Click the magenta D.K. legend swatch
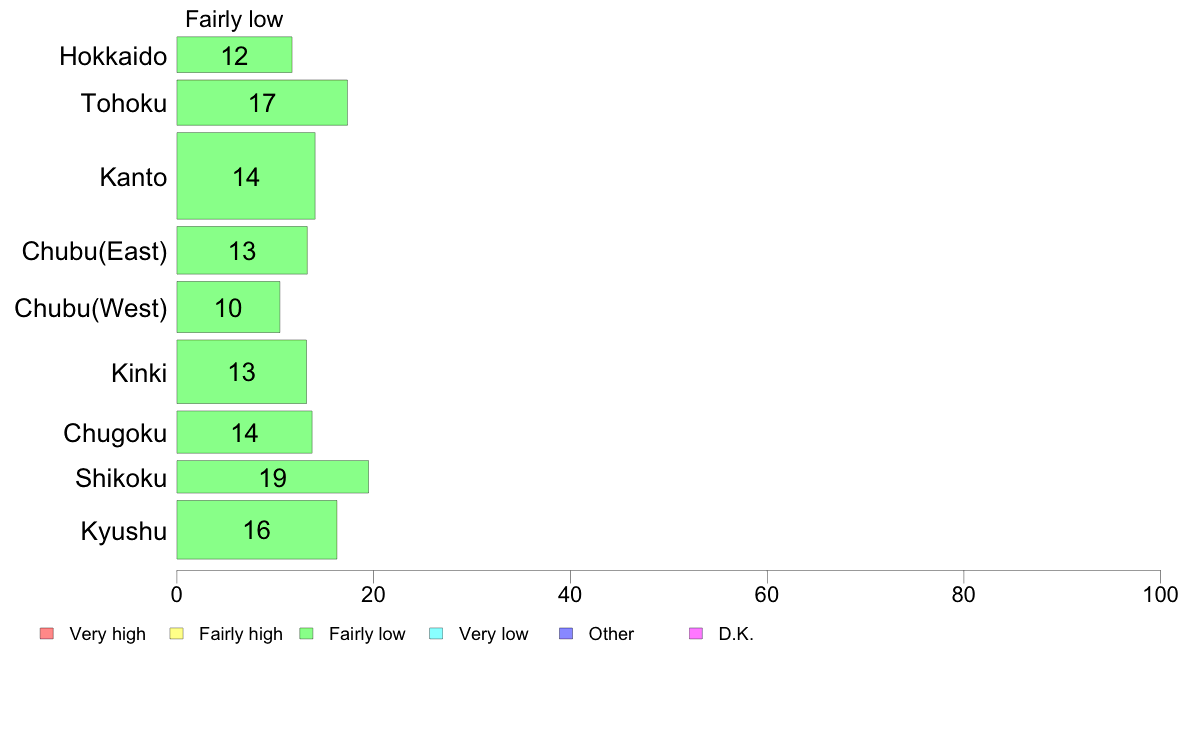Viewport: 1188px width, 736px height. (696, 633)
